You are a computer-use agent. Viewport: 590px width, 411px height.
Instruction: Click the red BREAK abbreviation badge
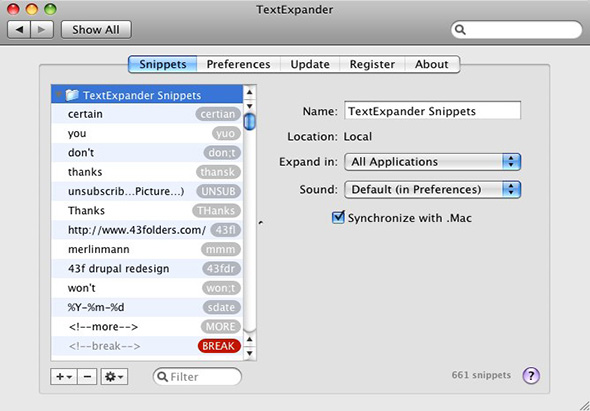click(219, 346)
